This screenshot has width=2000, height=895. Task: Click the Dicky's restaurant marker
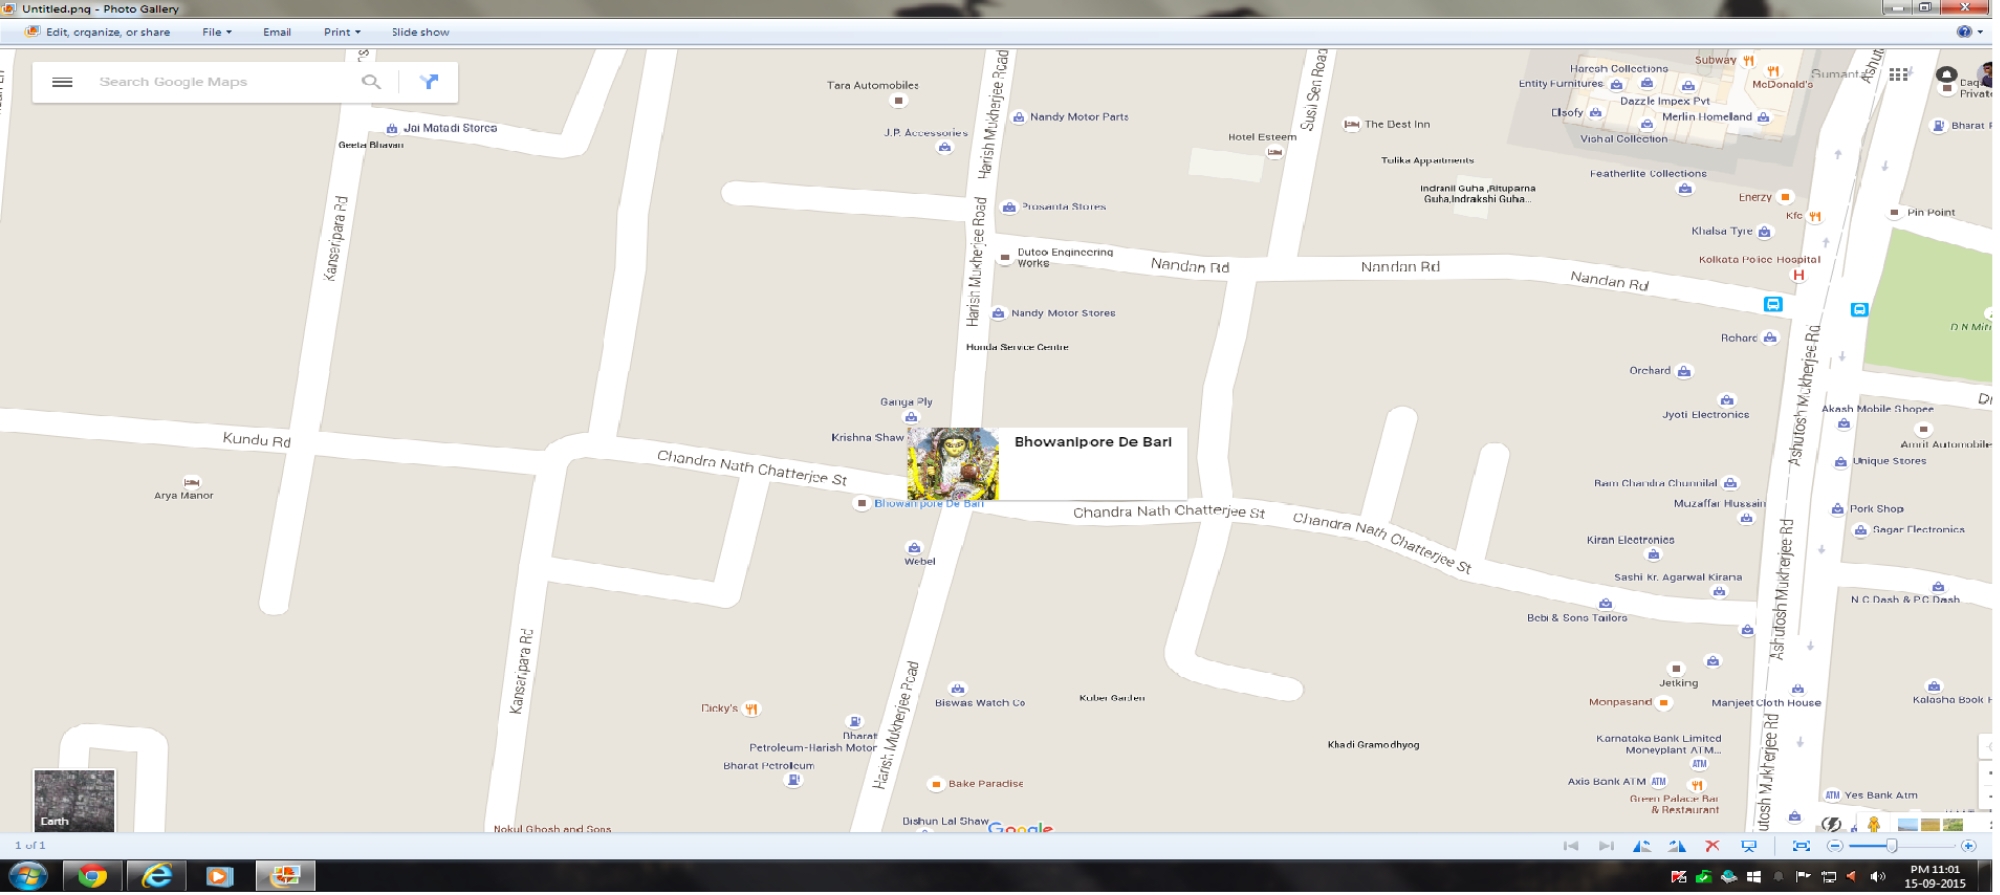751,709
